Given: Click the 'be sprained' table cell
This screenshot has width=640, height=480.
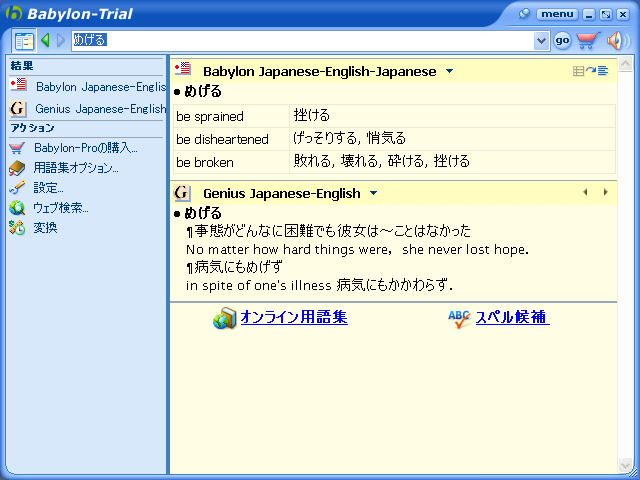Looking at the screenshot, I should point(231,116).
